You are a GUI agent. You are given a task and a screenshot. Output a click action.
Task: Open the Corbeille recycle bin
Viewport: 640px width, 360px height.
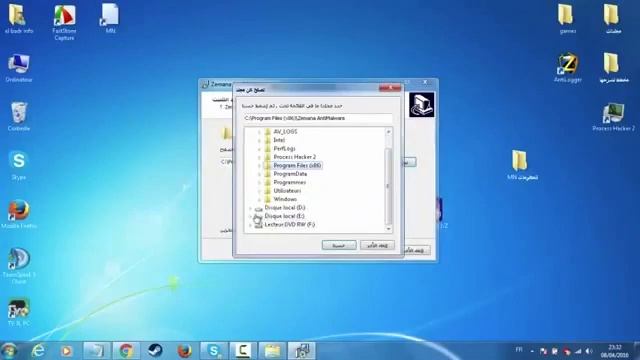[x=19, y=117]
